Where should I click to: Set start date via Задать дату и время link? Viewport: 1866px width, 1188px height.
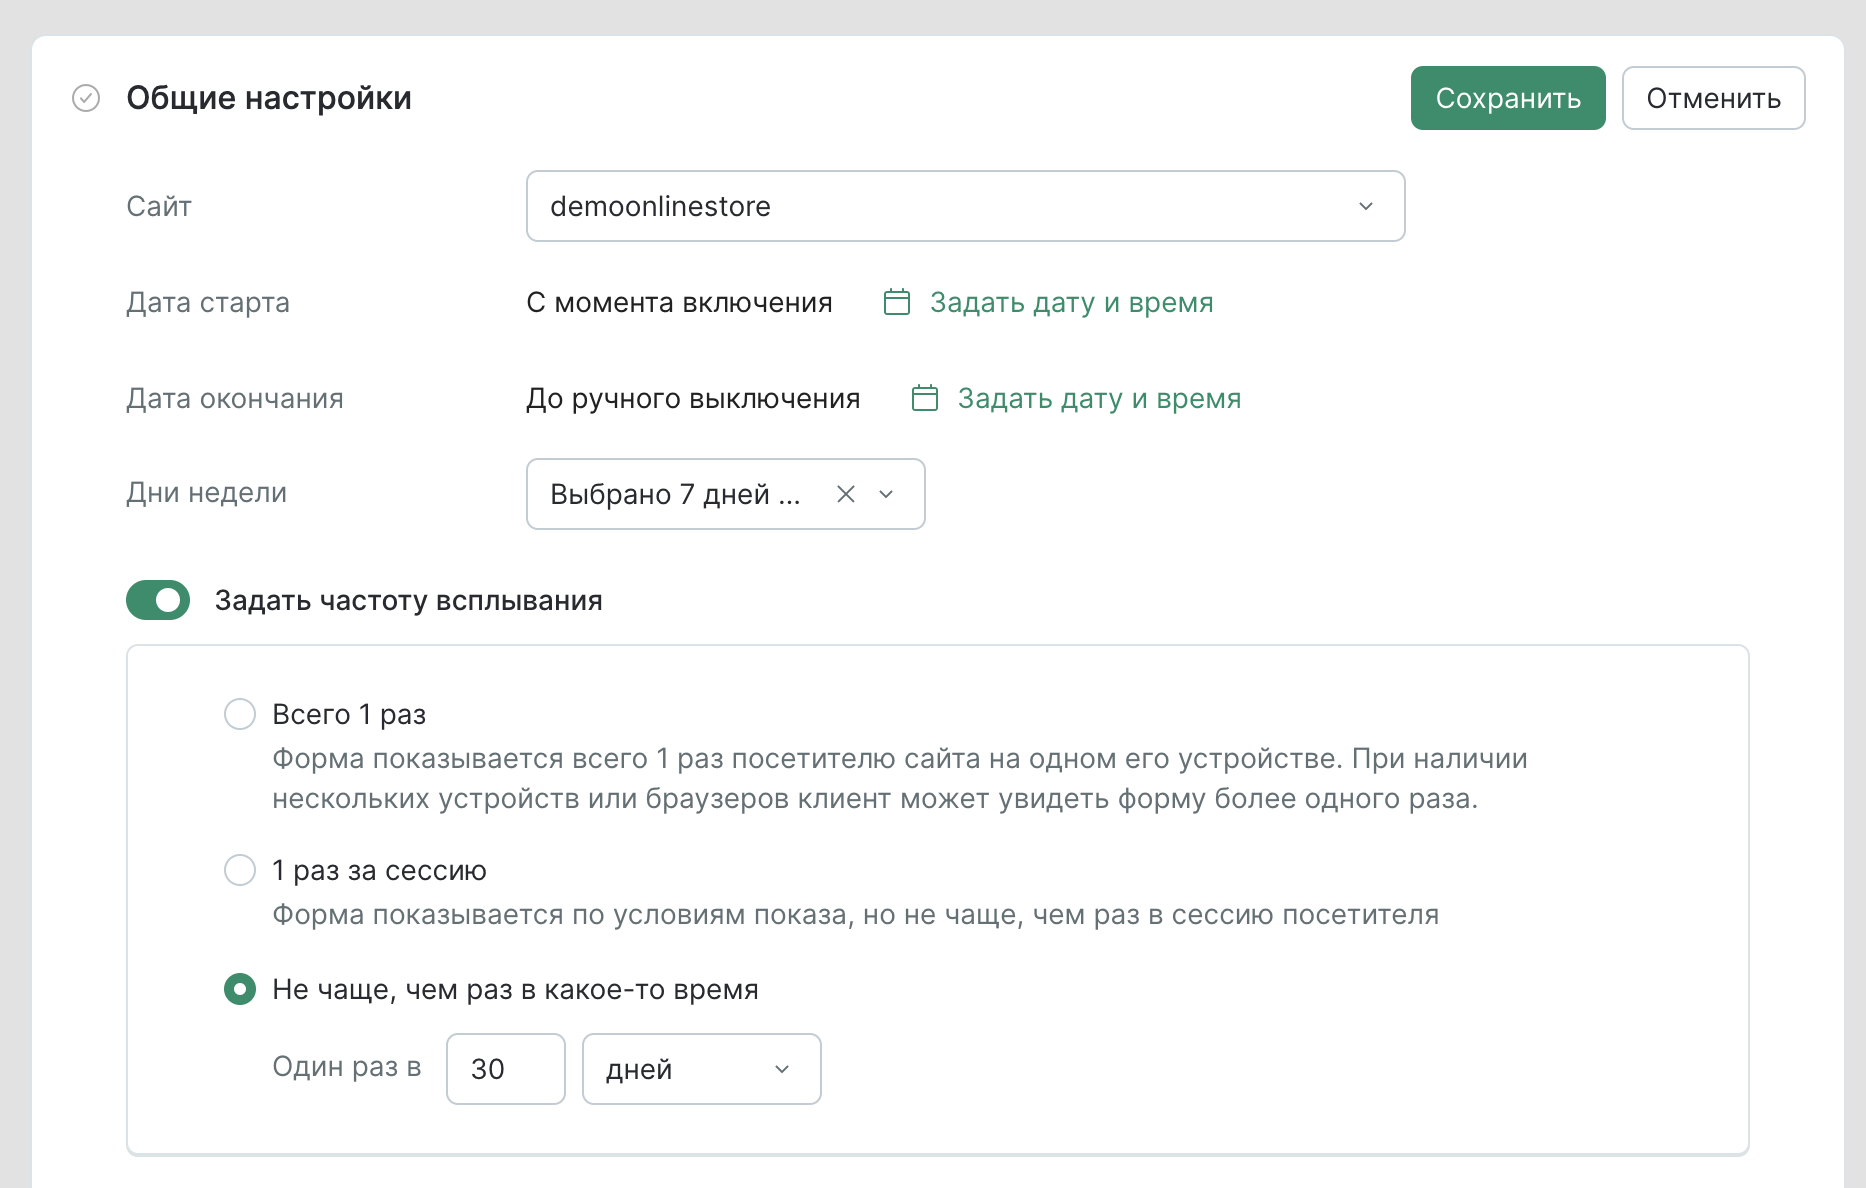coord(1071,302)
